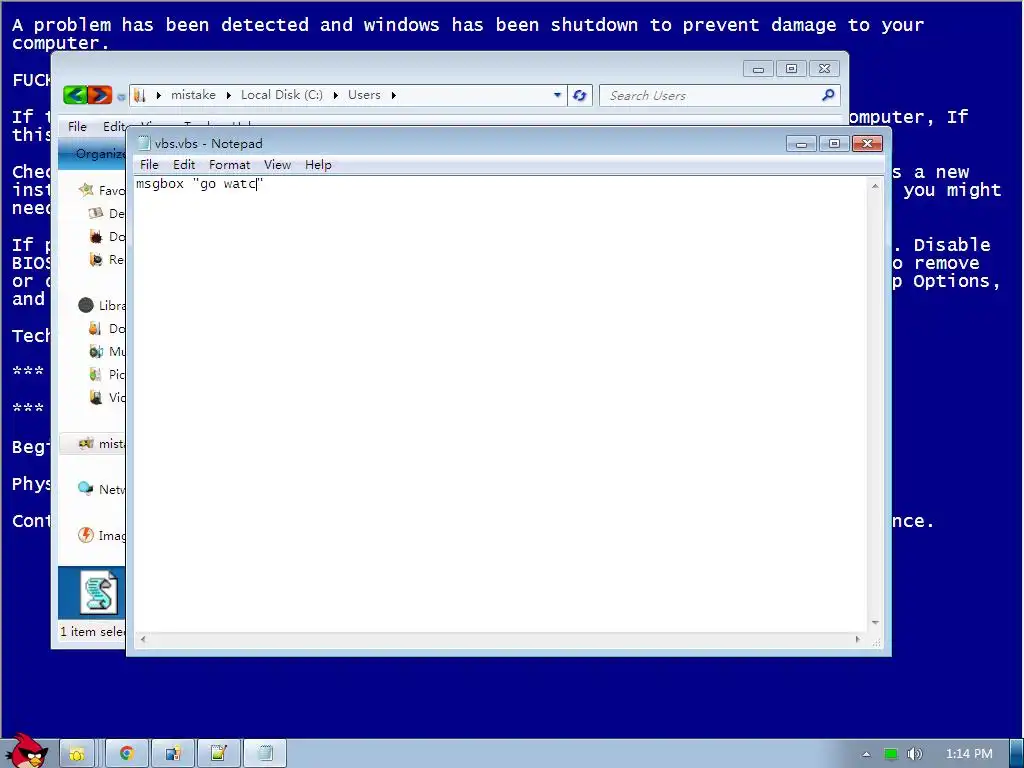Show hidden tray icons arrow
The height and width of the screenshot is (768, 1024).
(866, 754)
